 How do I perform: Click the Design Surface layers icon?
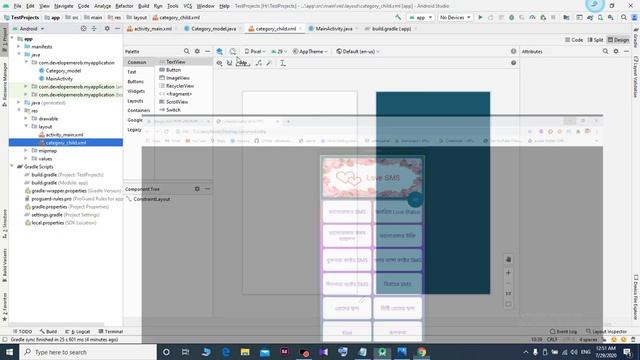[219, 51]
